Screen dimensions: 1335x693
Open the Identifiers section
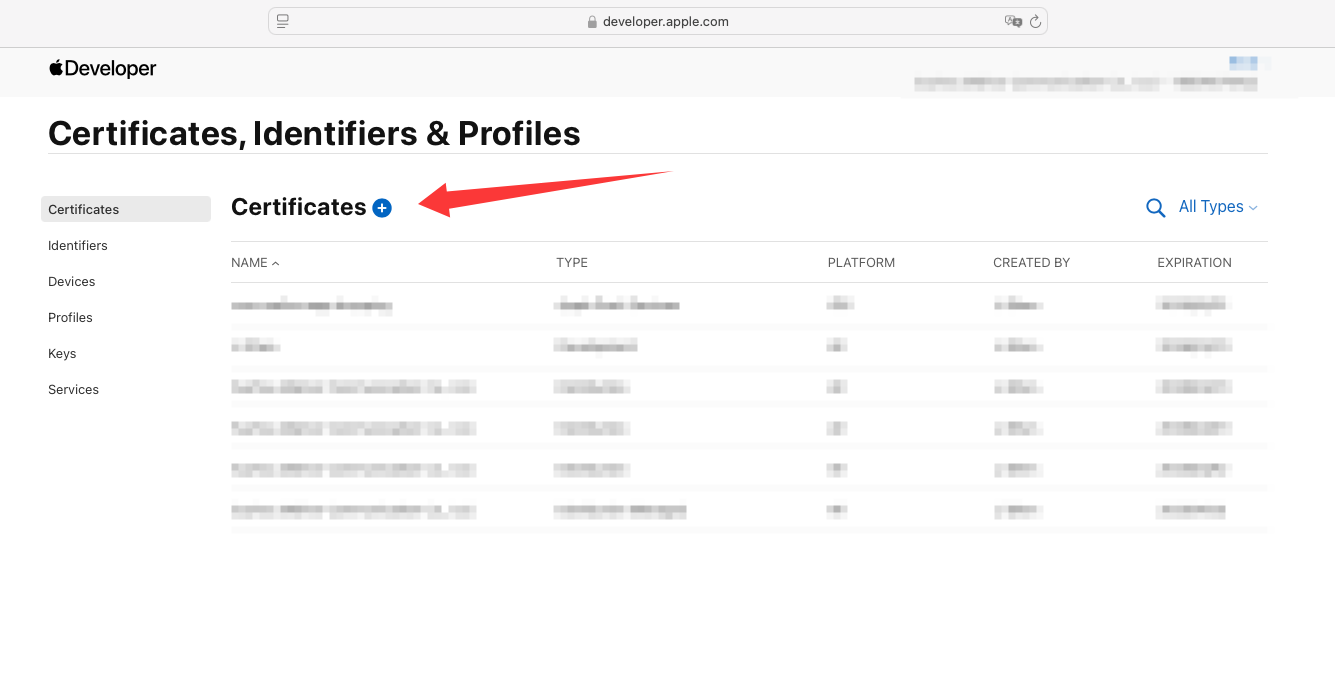coord(78,245)
